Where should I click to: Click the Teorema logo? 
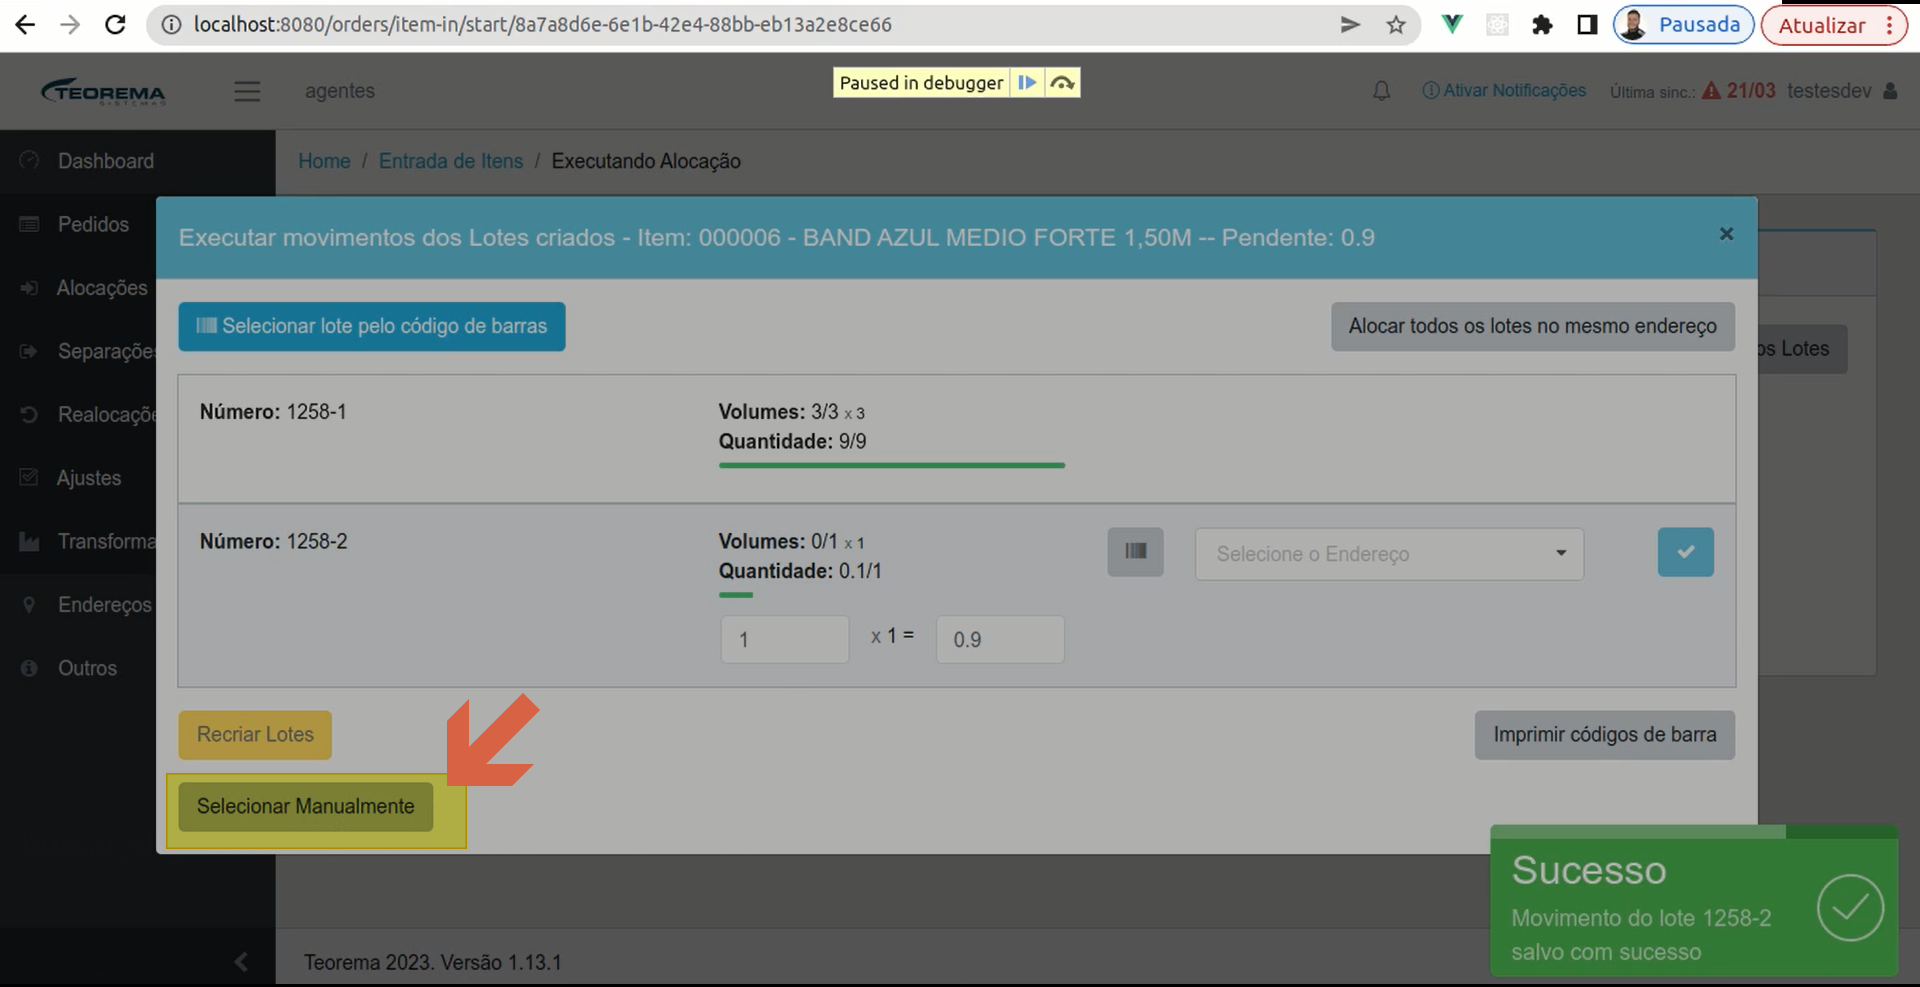click(x=103, y=91)
